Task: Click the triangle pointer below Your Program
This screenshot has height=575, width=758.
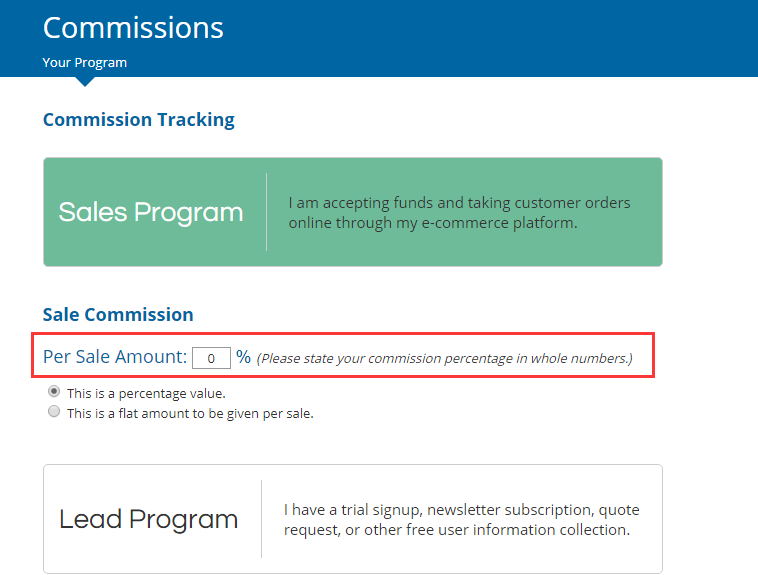Action: (x=84, y=80)
